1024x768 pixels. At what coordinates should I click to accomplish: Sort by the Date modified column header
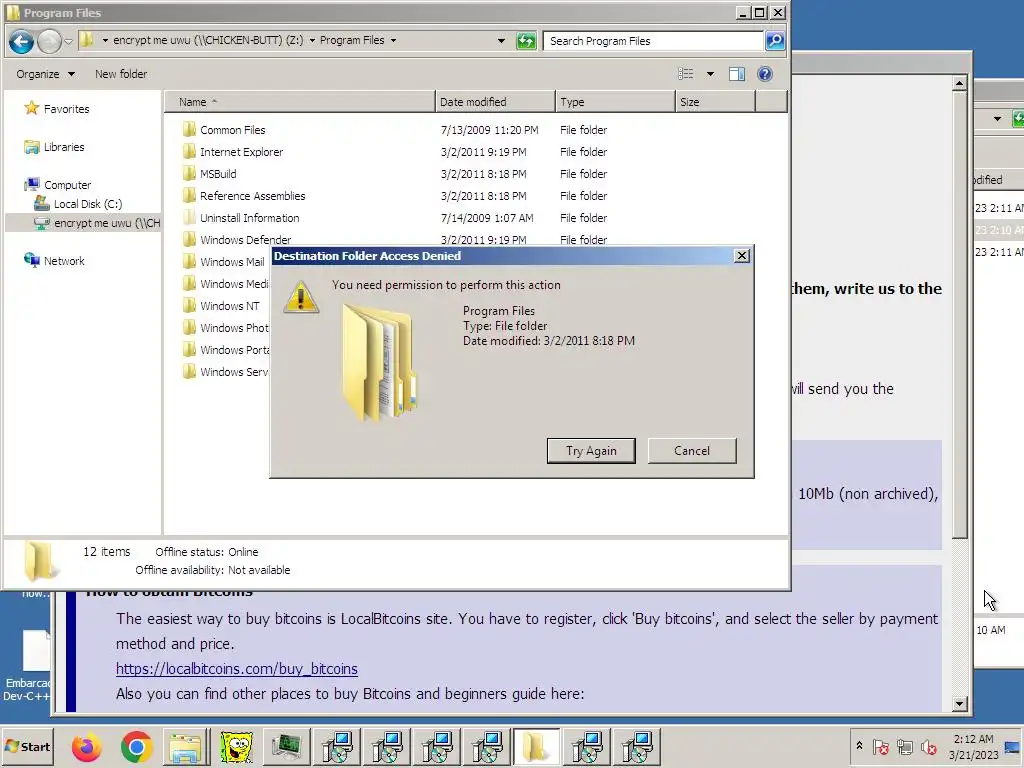495,102
